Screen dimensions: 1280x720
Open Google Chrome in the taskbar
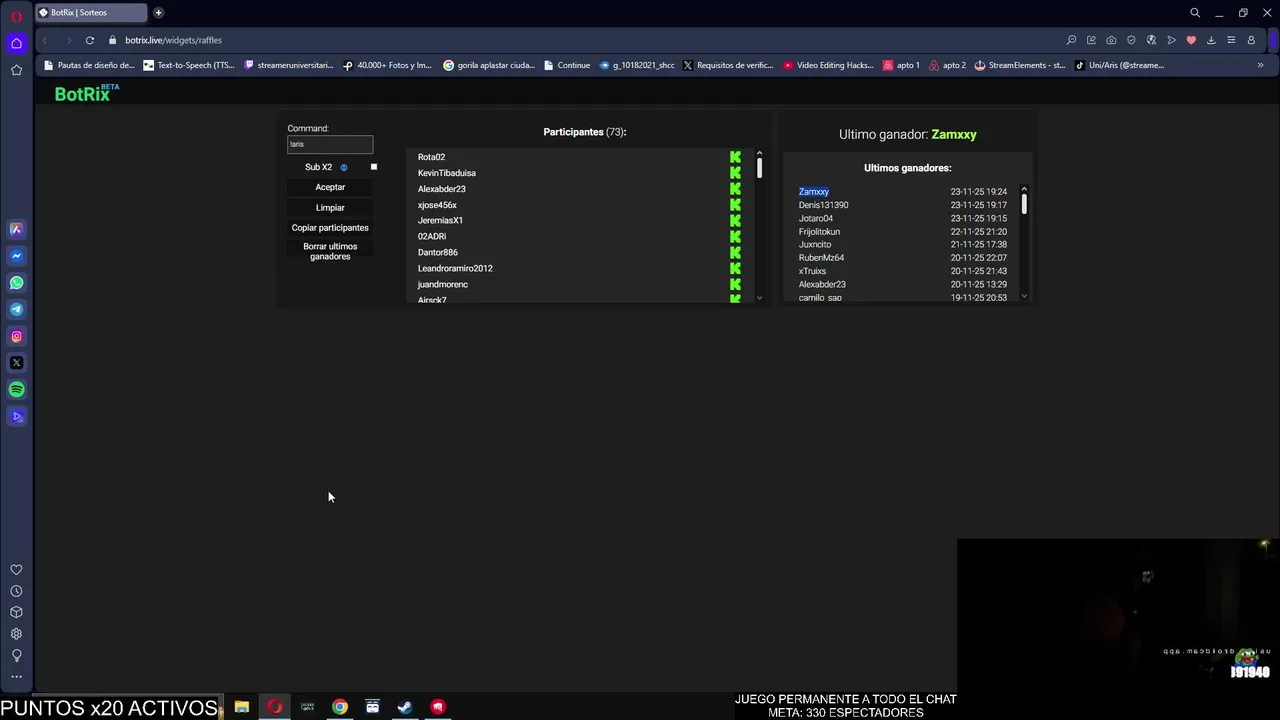coord(340,707)
